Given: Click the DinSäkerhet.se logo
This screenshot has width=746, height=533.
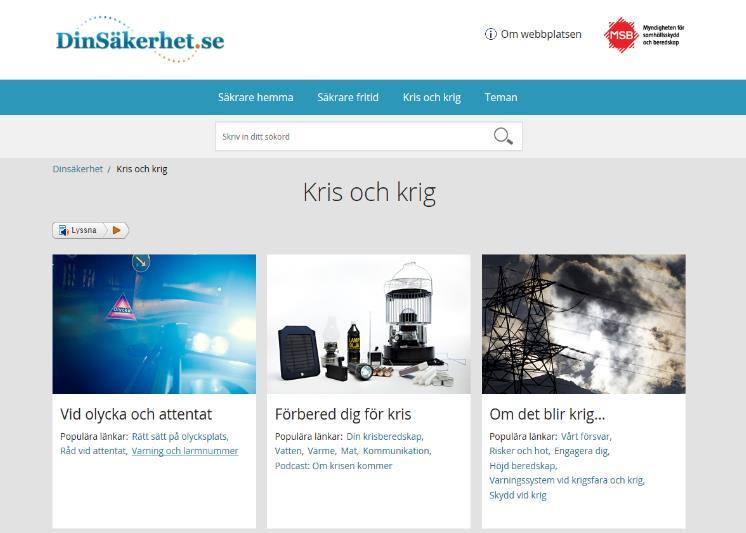Looking at the screenshot, I should coord(140,39).
